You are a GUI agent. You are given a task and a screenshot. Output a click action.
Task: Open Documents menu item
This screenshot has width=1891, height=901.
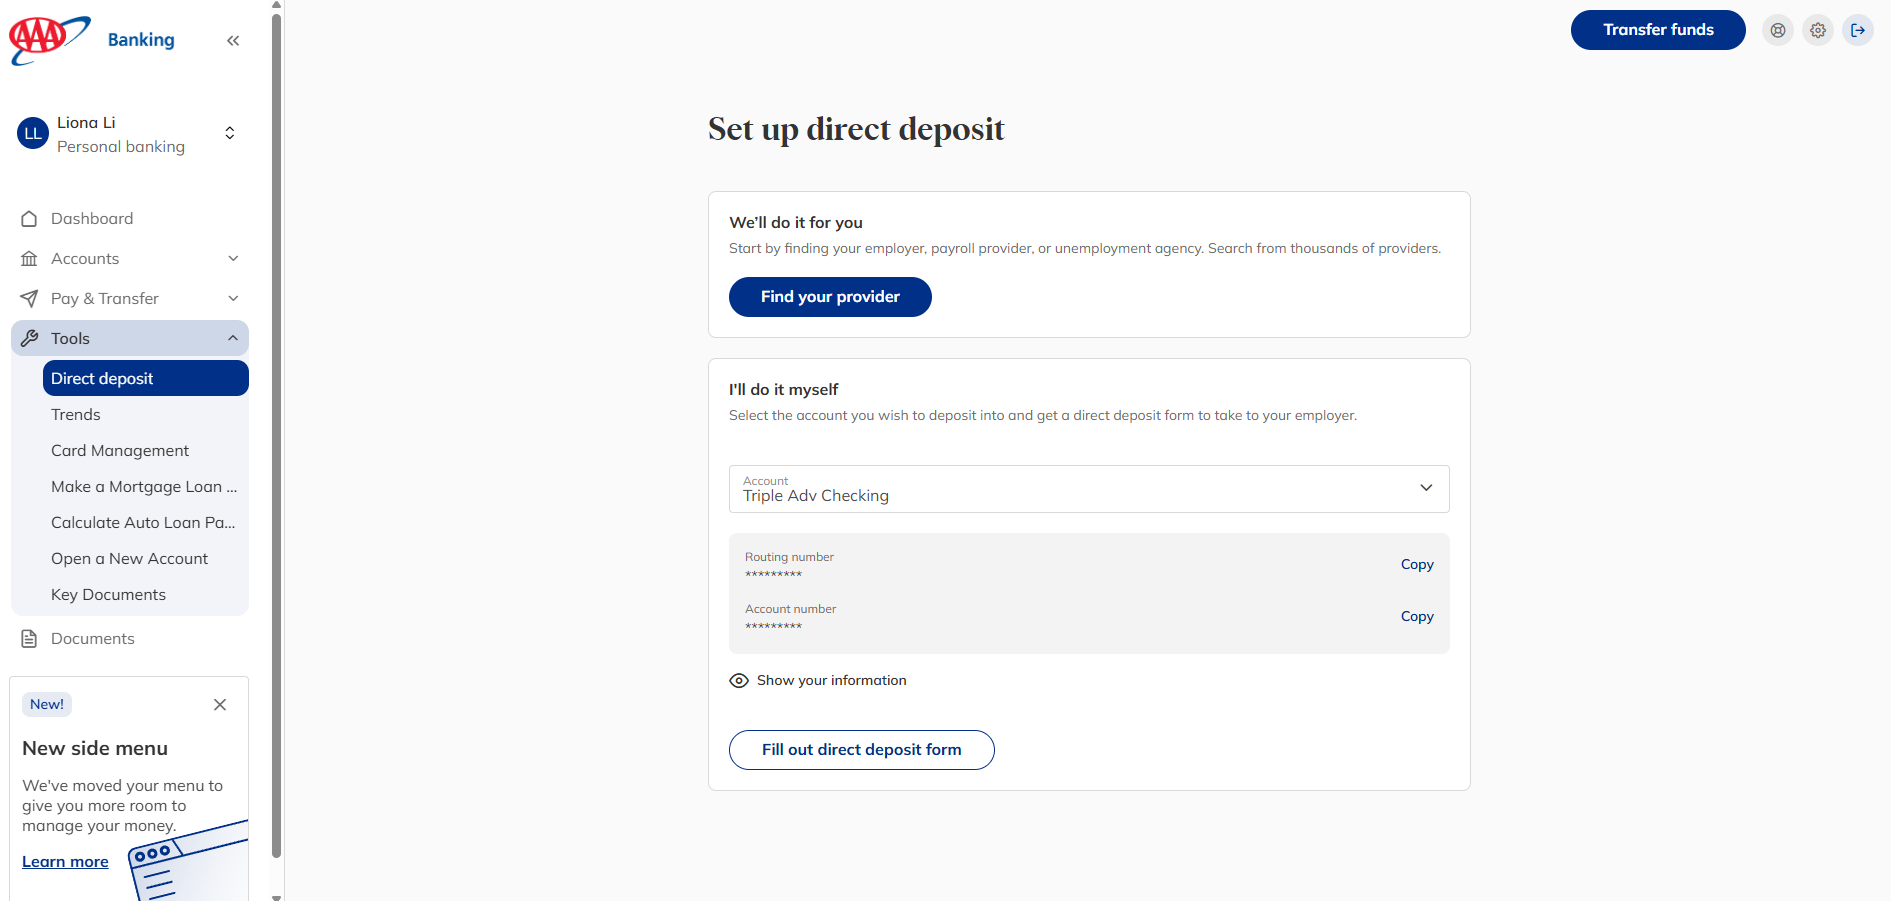(93, 639)
